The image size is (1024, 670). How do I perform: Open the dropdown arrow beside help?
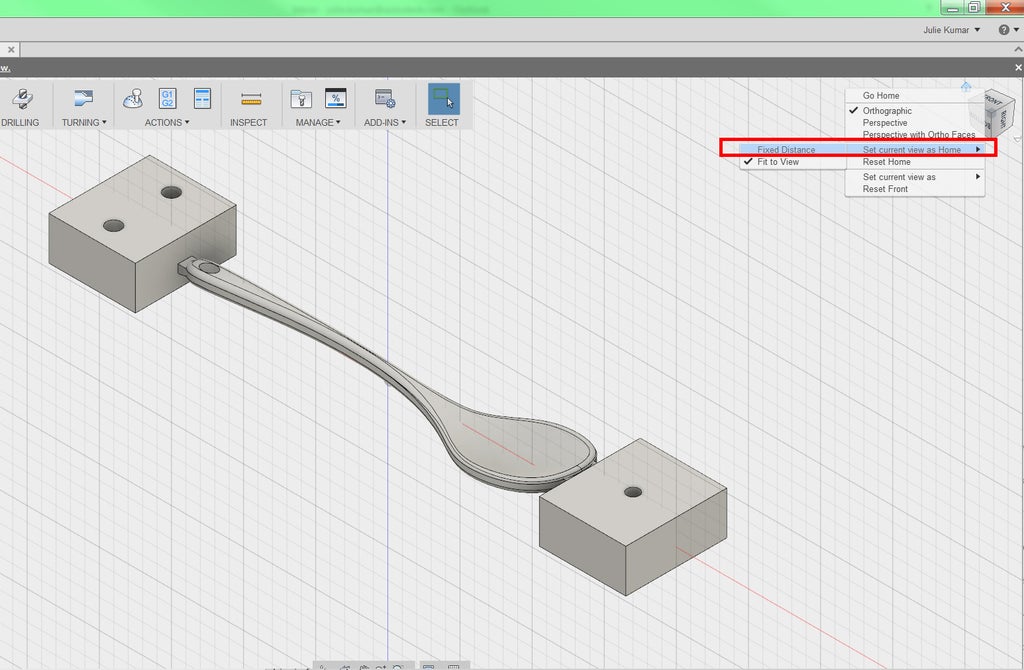(x=1016, y=30)
